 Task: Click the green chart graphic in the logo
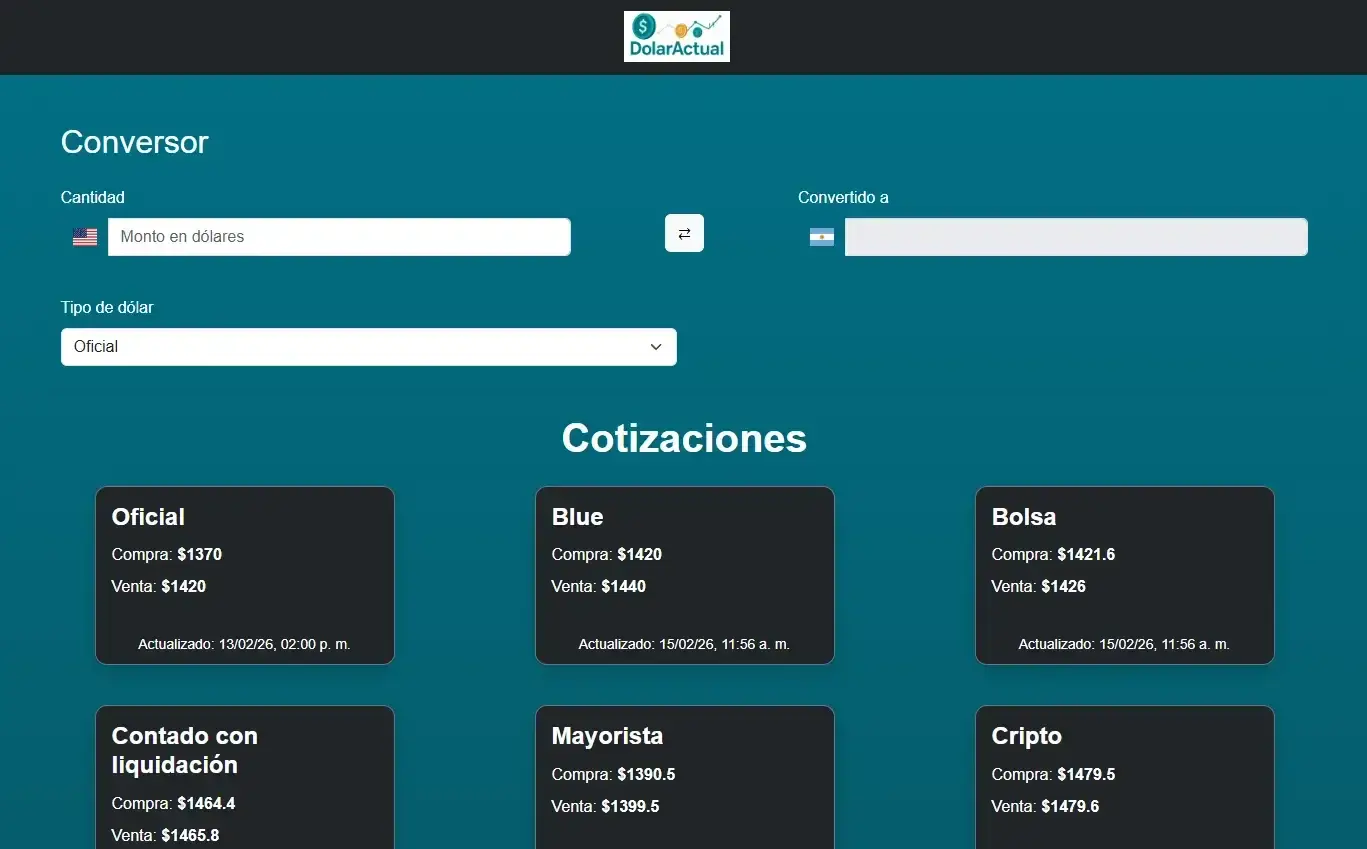700,24
